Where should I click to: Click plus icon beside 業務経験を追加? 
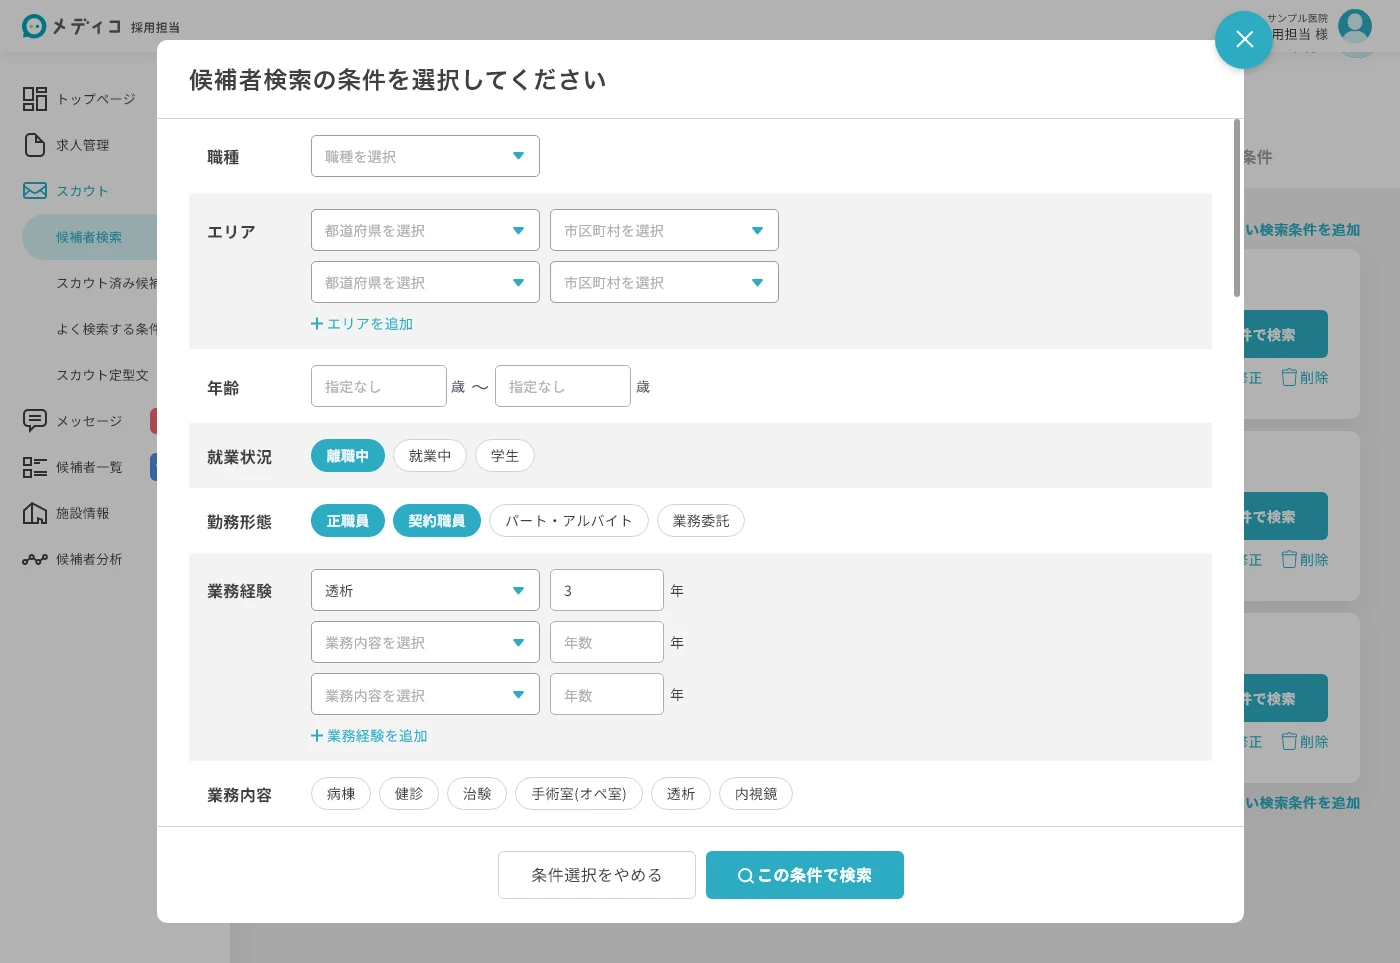point(317,736)
